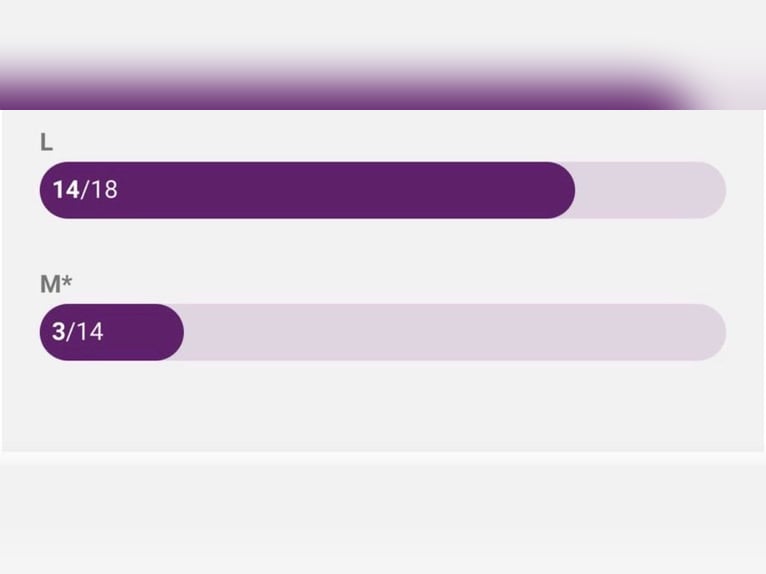Click the "3/14" count text
The image size is (766, 574).
pyautogui.click(x=77, y=331)
